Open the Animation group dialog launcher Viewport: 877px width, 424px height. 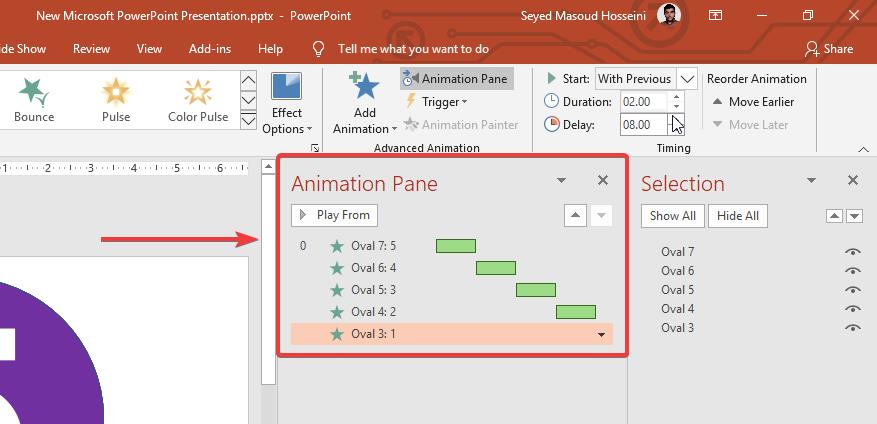click(315, 148)
